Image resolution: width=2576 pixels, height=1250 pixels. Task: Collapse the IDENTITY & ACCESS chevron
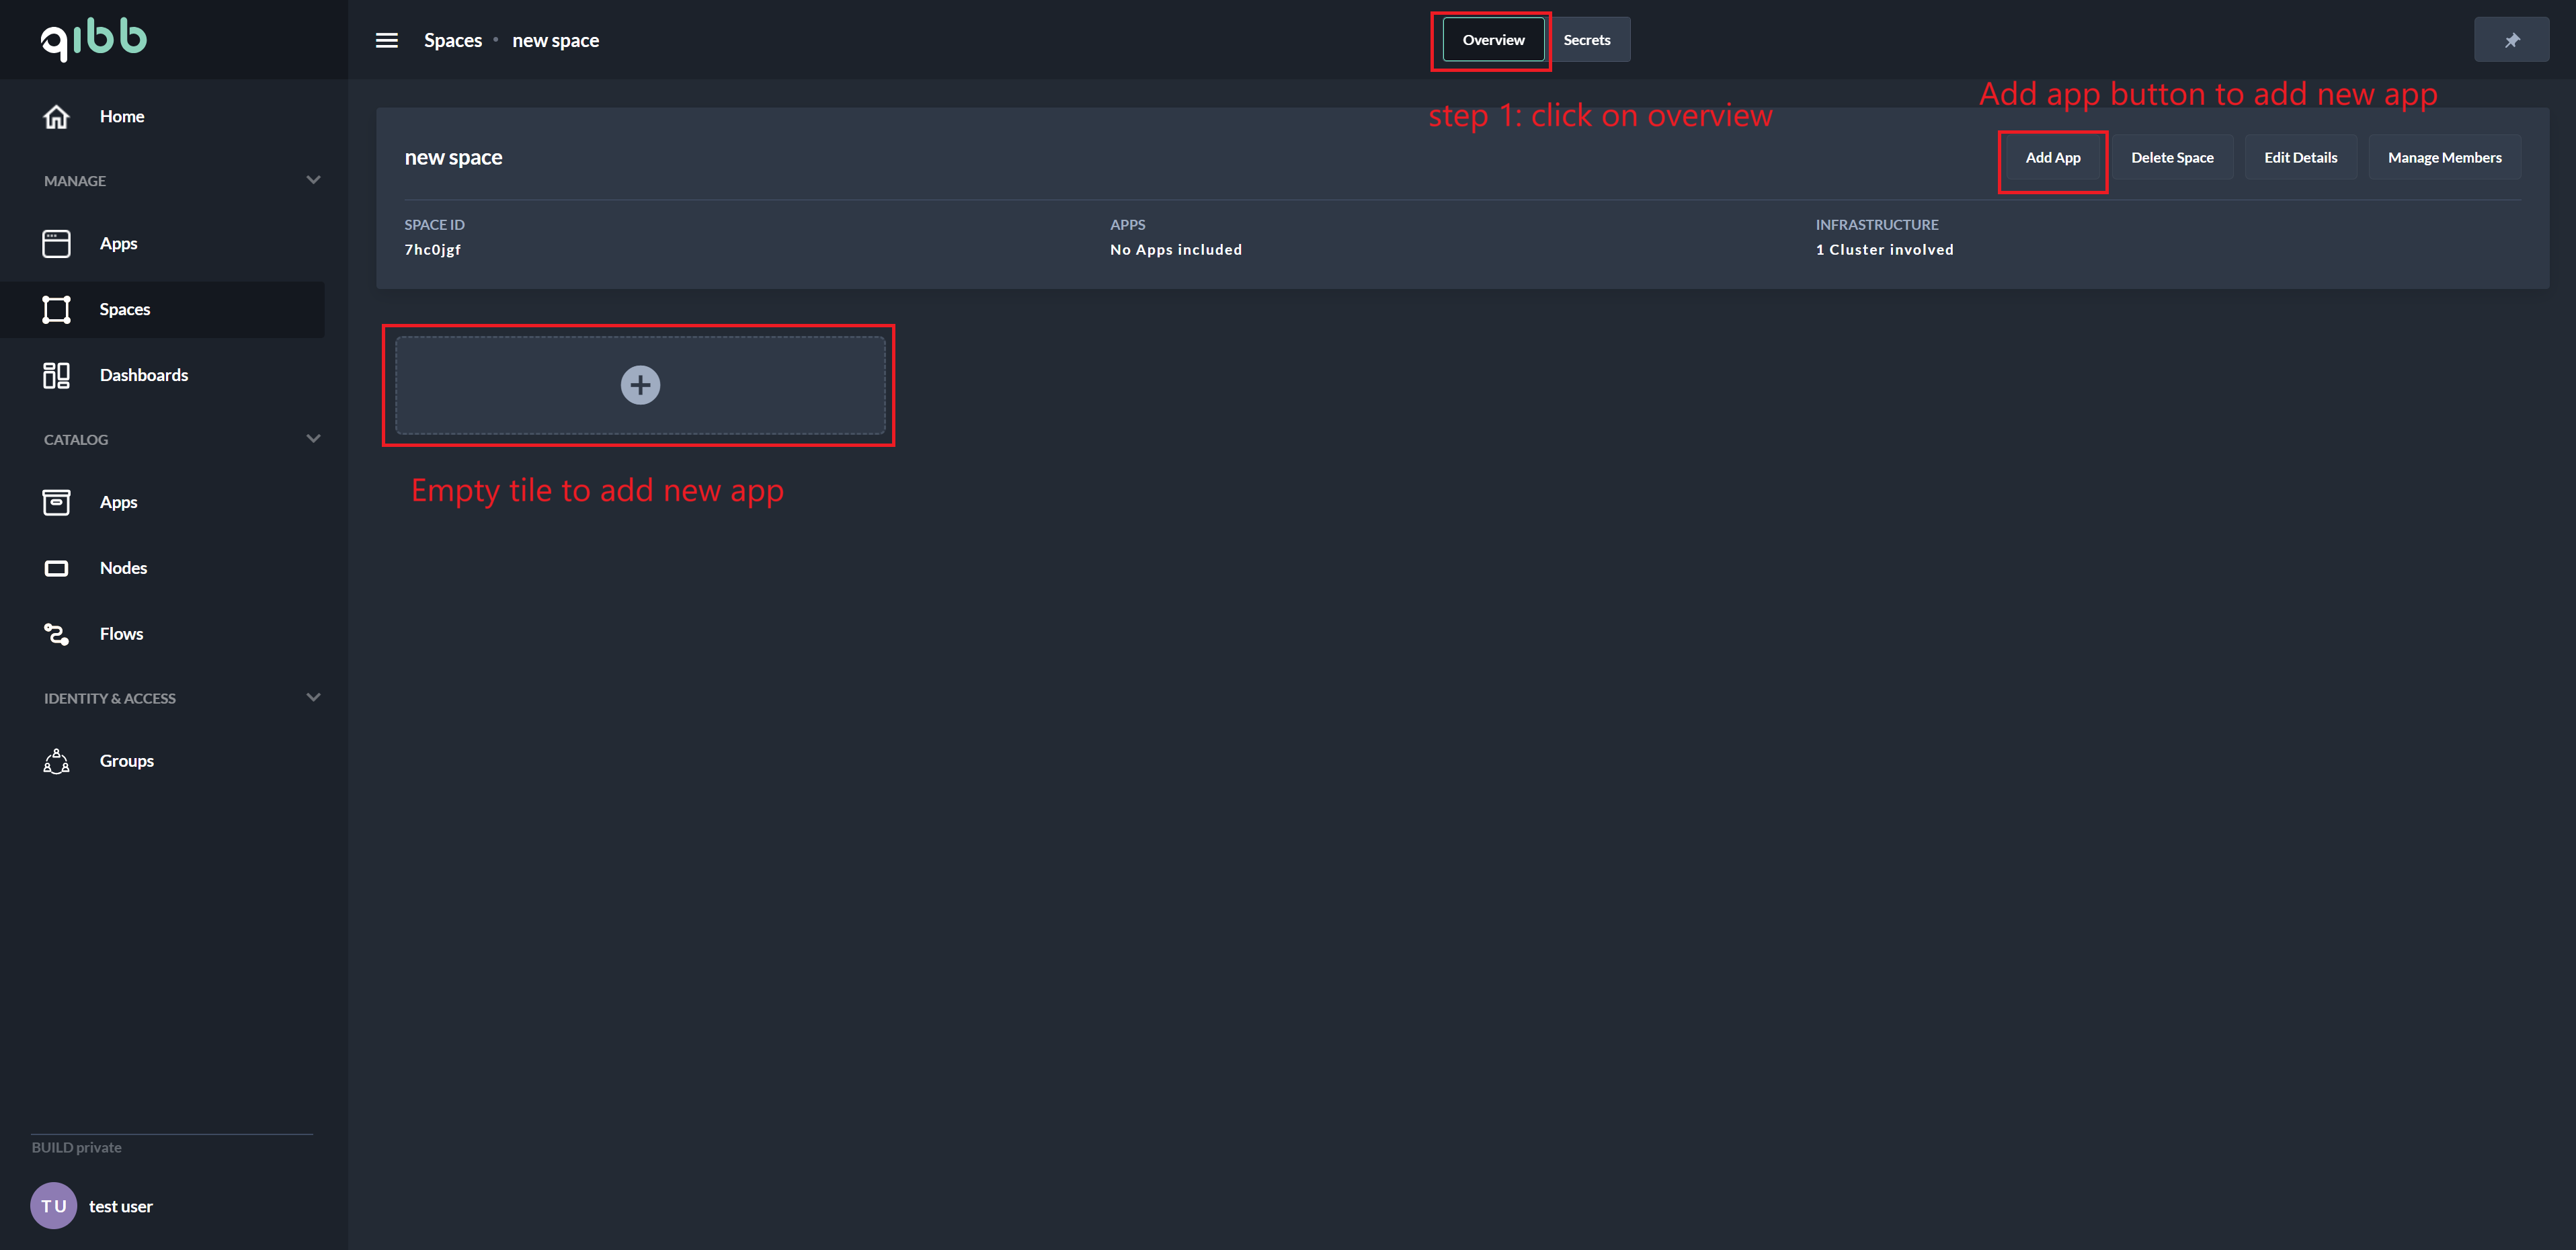tap(313, 698)
